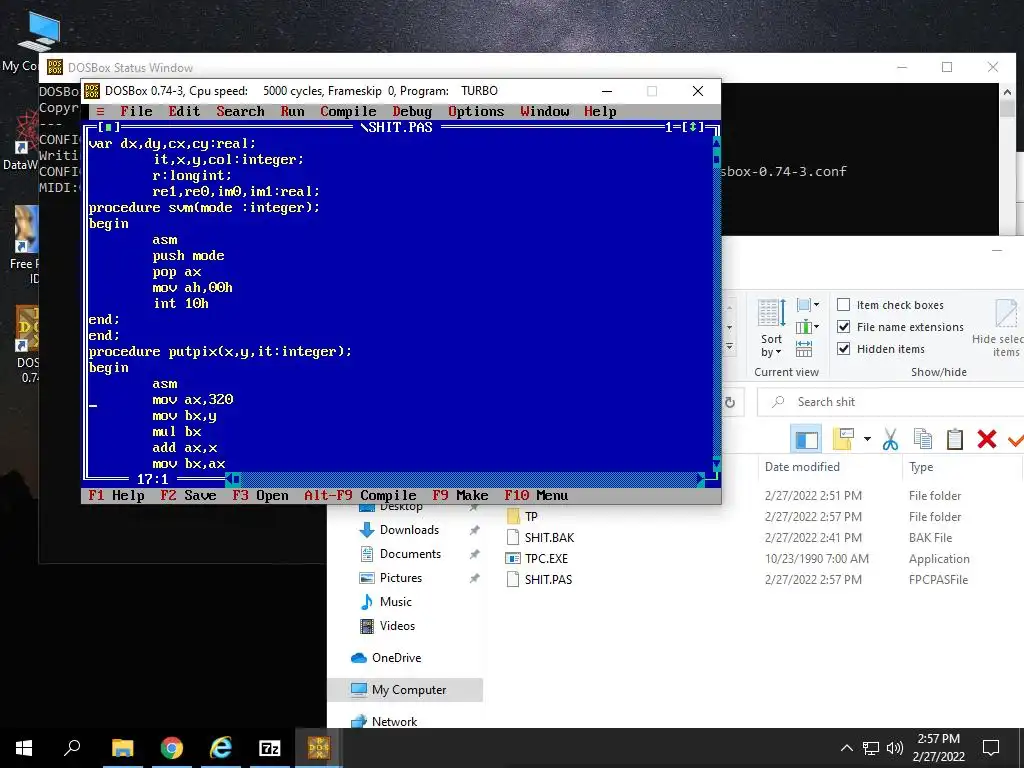Click the taskbar search magnifier icon
The width and height of the screenshot is (1024, 768).
pos(72,748)
